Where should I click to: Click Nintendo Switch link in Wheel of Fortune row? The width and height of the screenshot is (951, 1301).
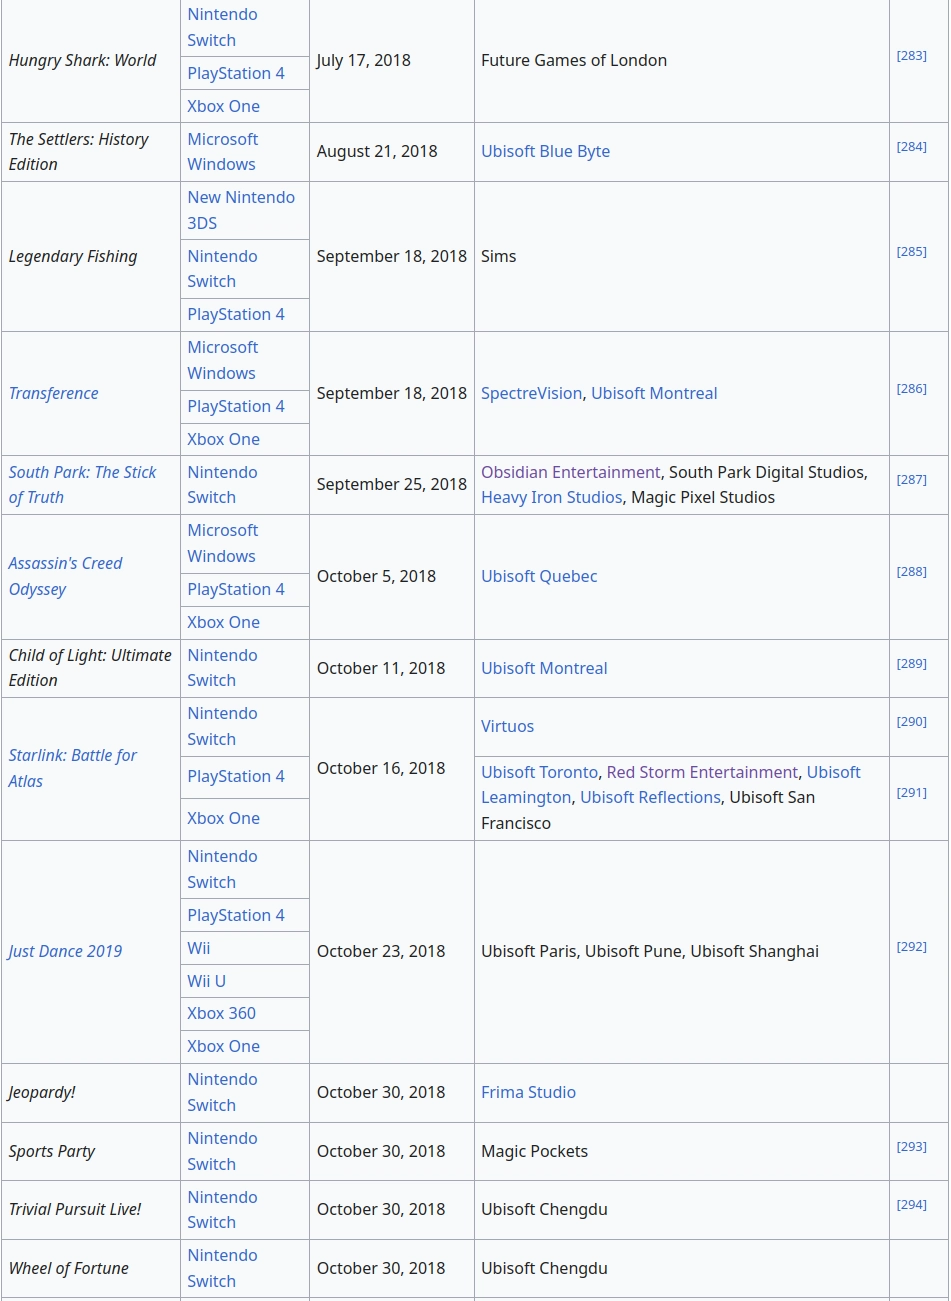(222, 1268)
